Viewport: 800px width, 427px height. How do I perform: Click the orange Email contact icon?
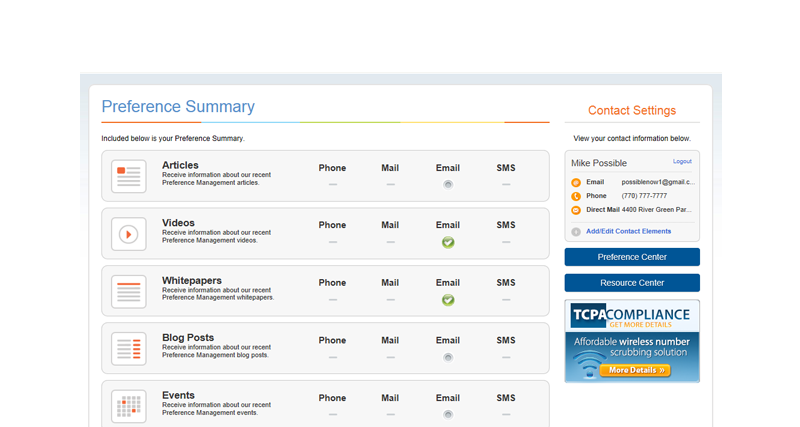click(x=576, y=182)
